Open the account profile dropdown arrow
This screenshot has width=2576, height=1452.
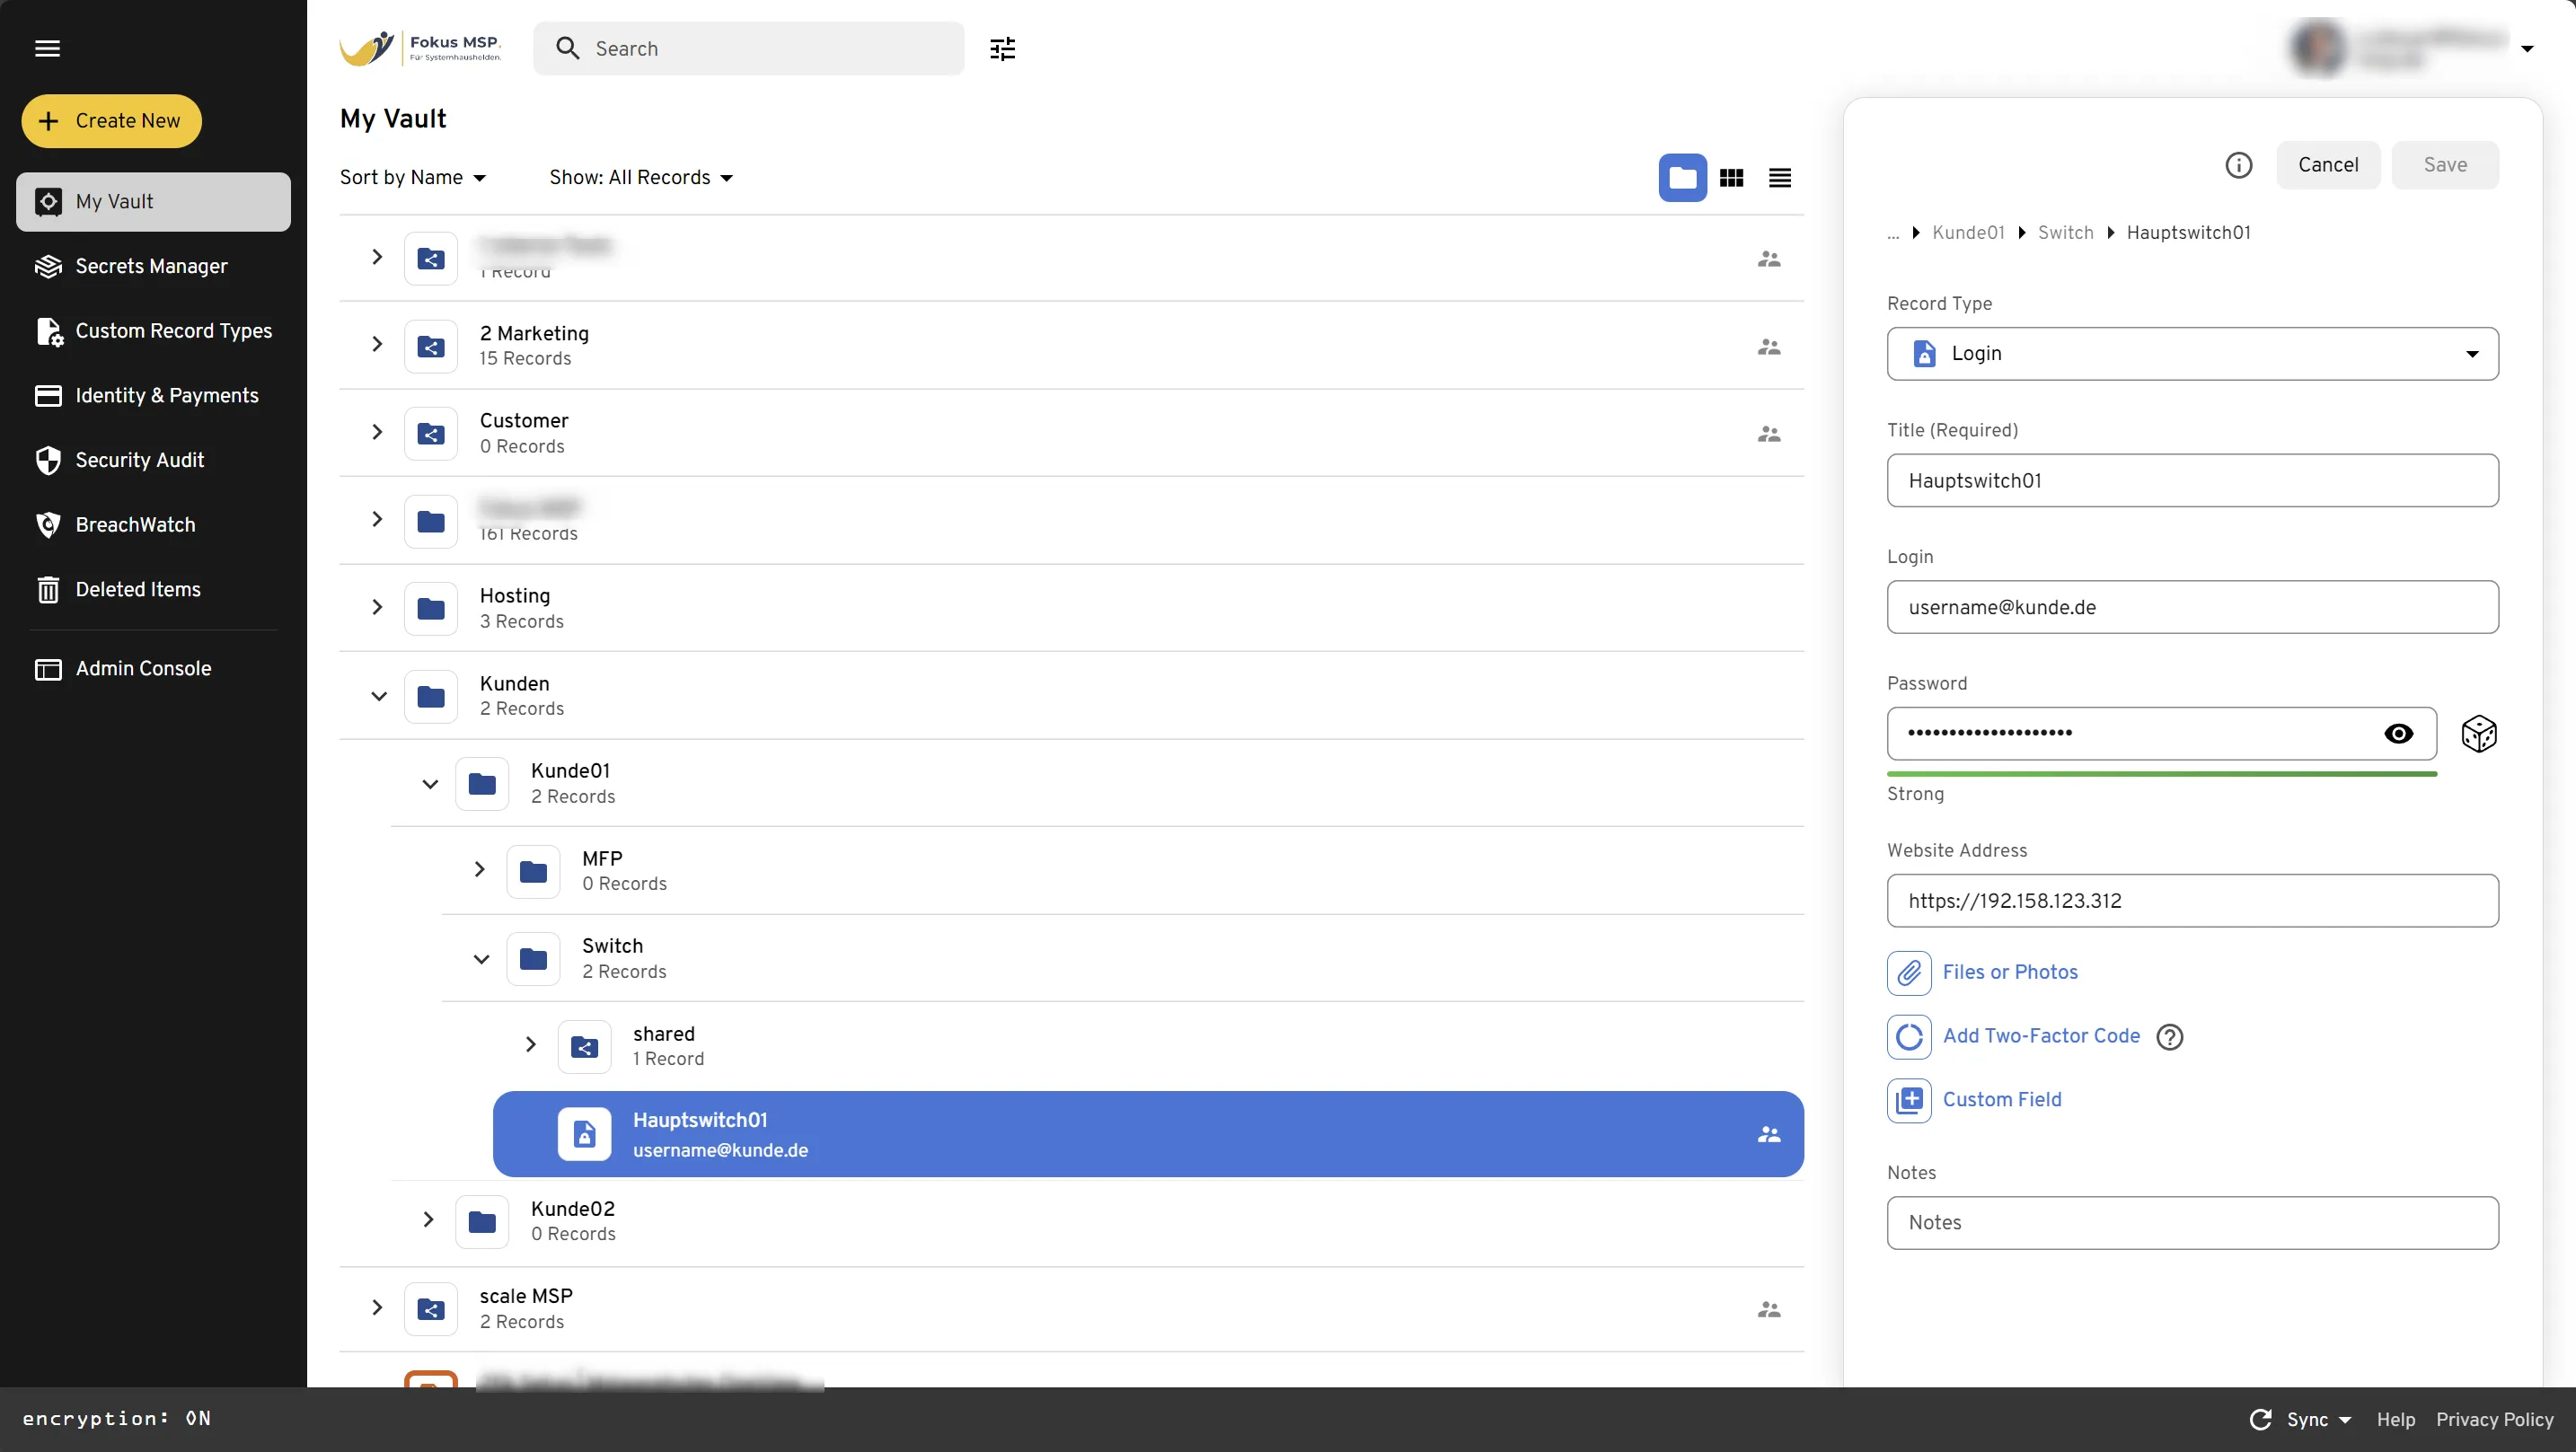pos(2527,48)
